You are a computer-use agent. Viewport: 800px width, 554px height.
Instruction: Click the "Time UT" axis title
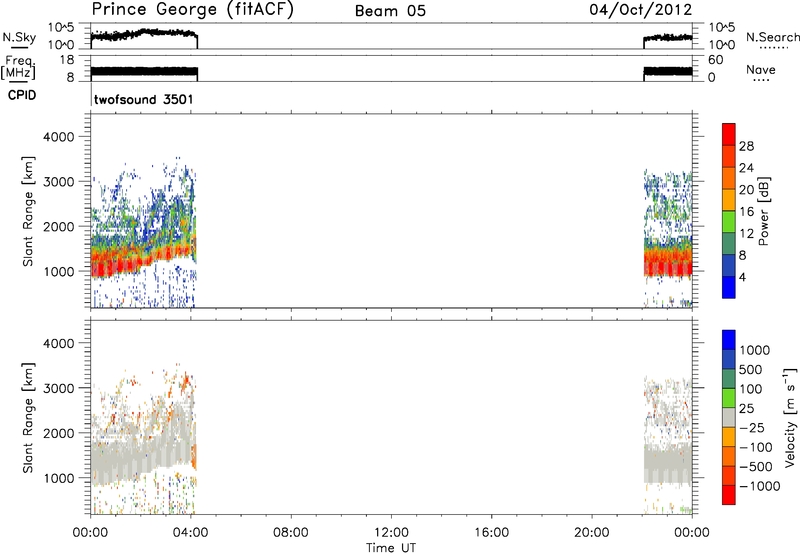[x=391, y=548]
